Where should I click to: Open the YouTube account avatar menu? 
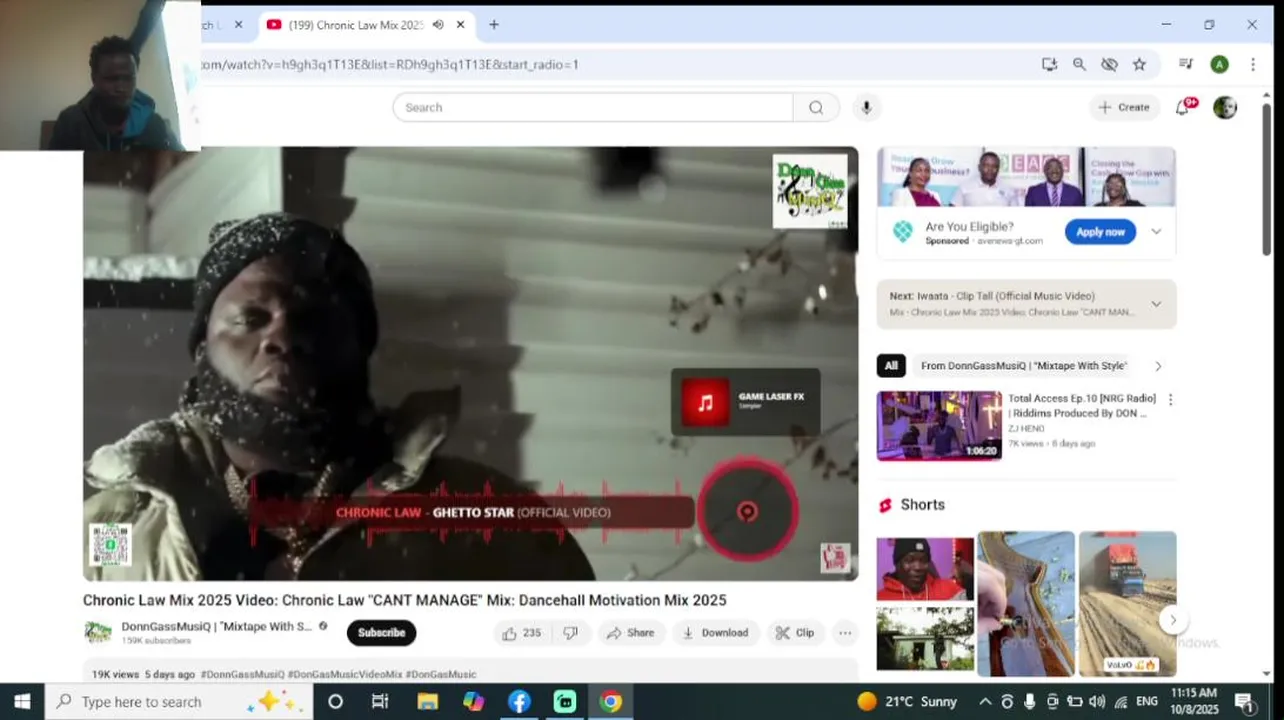(x=1225, y=107)
